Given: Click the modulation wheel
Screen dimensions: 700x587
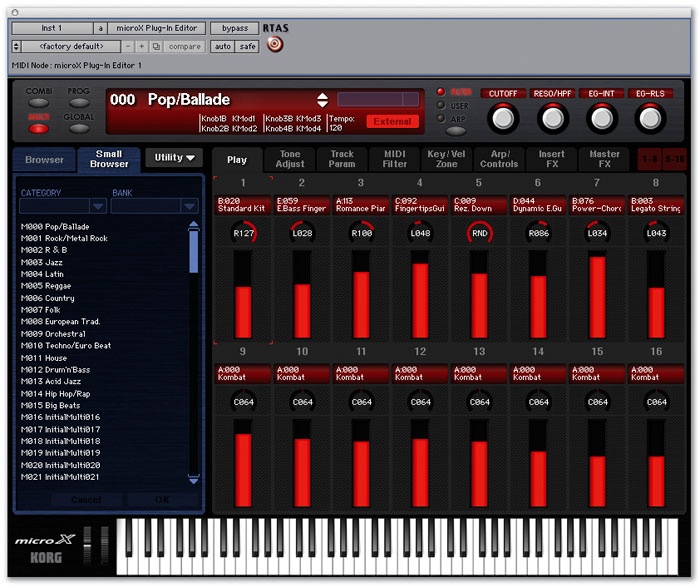Looking at the screenshot, I should click(104, 545).
